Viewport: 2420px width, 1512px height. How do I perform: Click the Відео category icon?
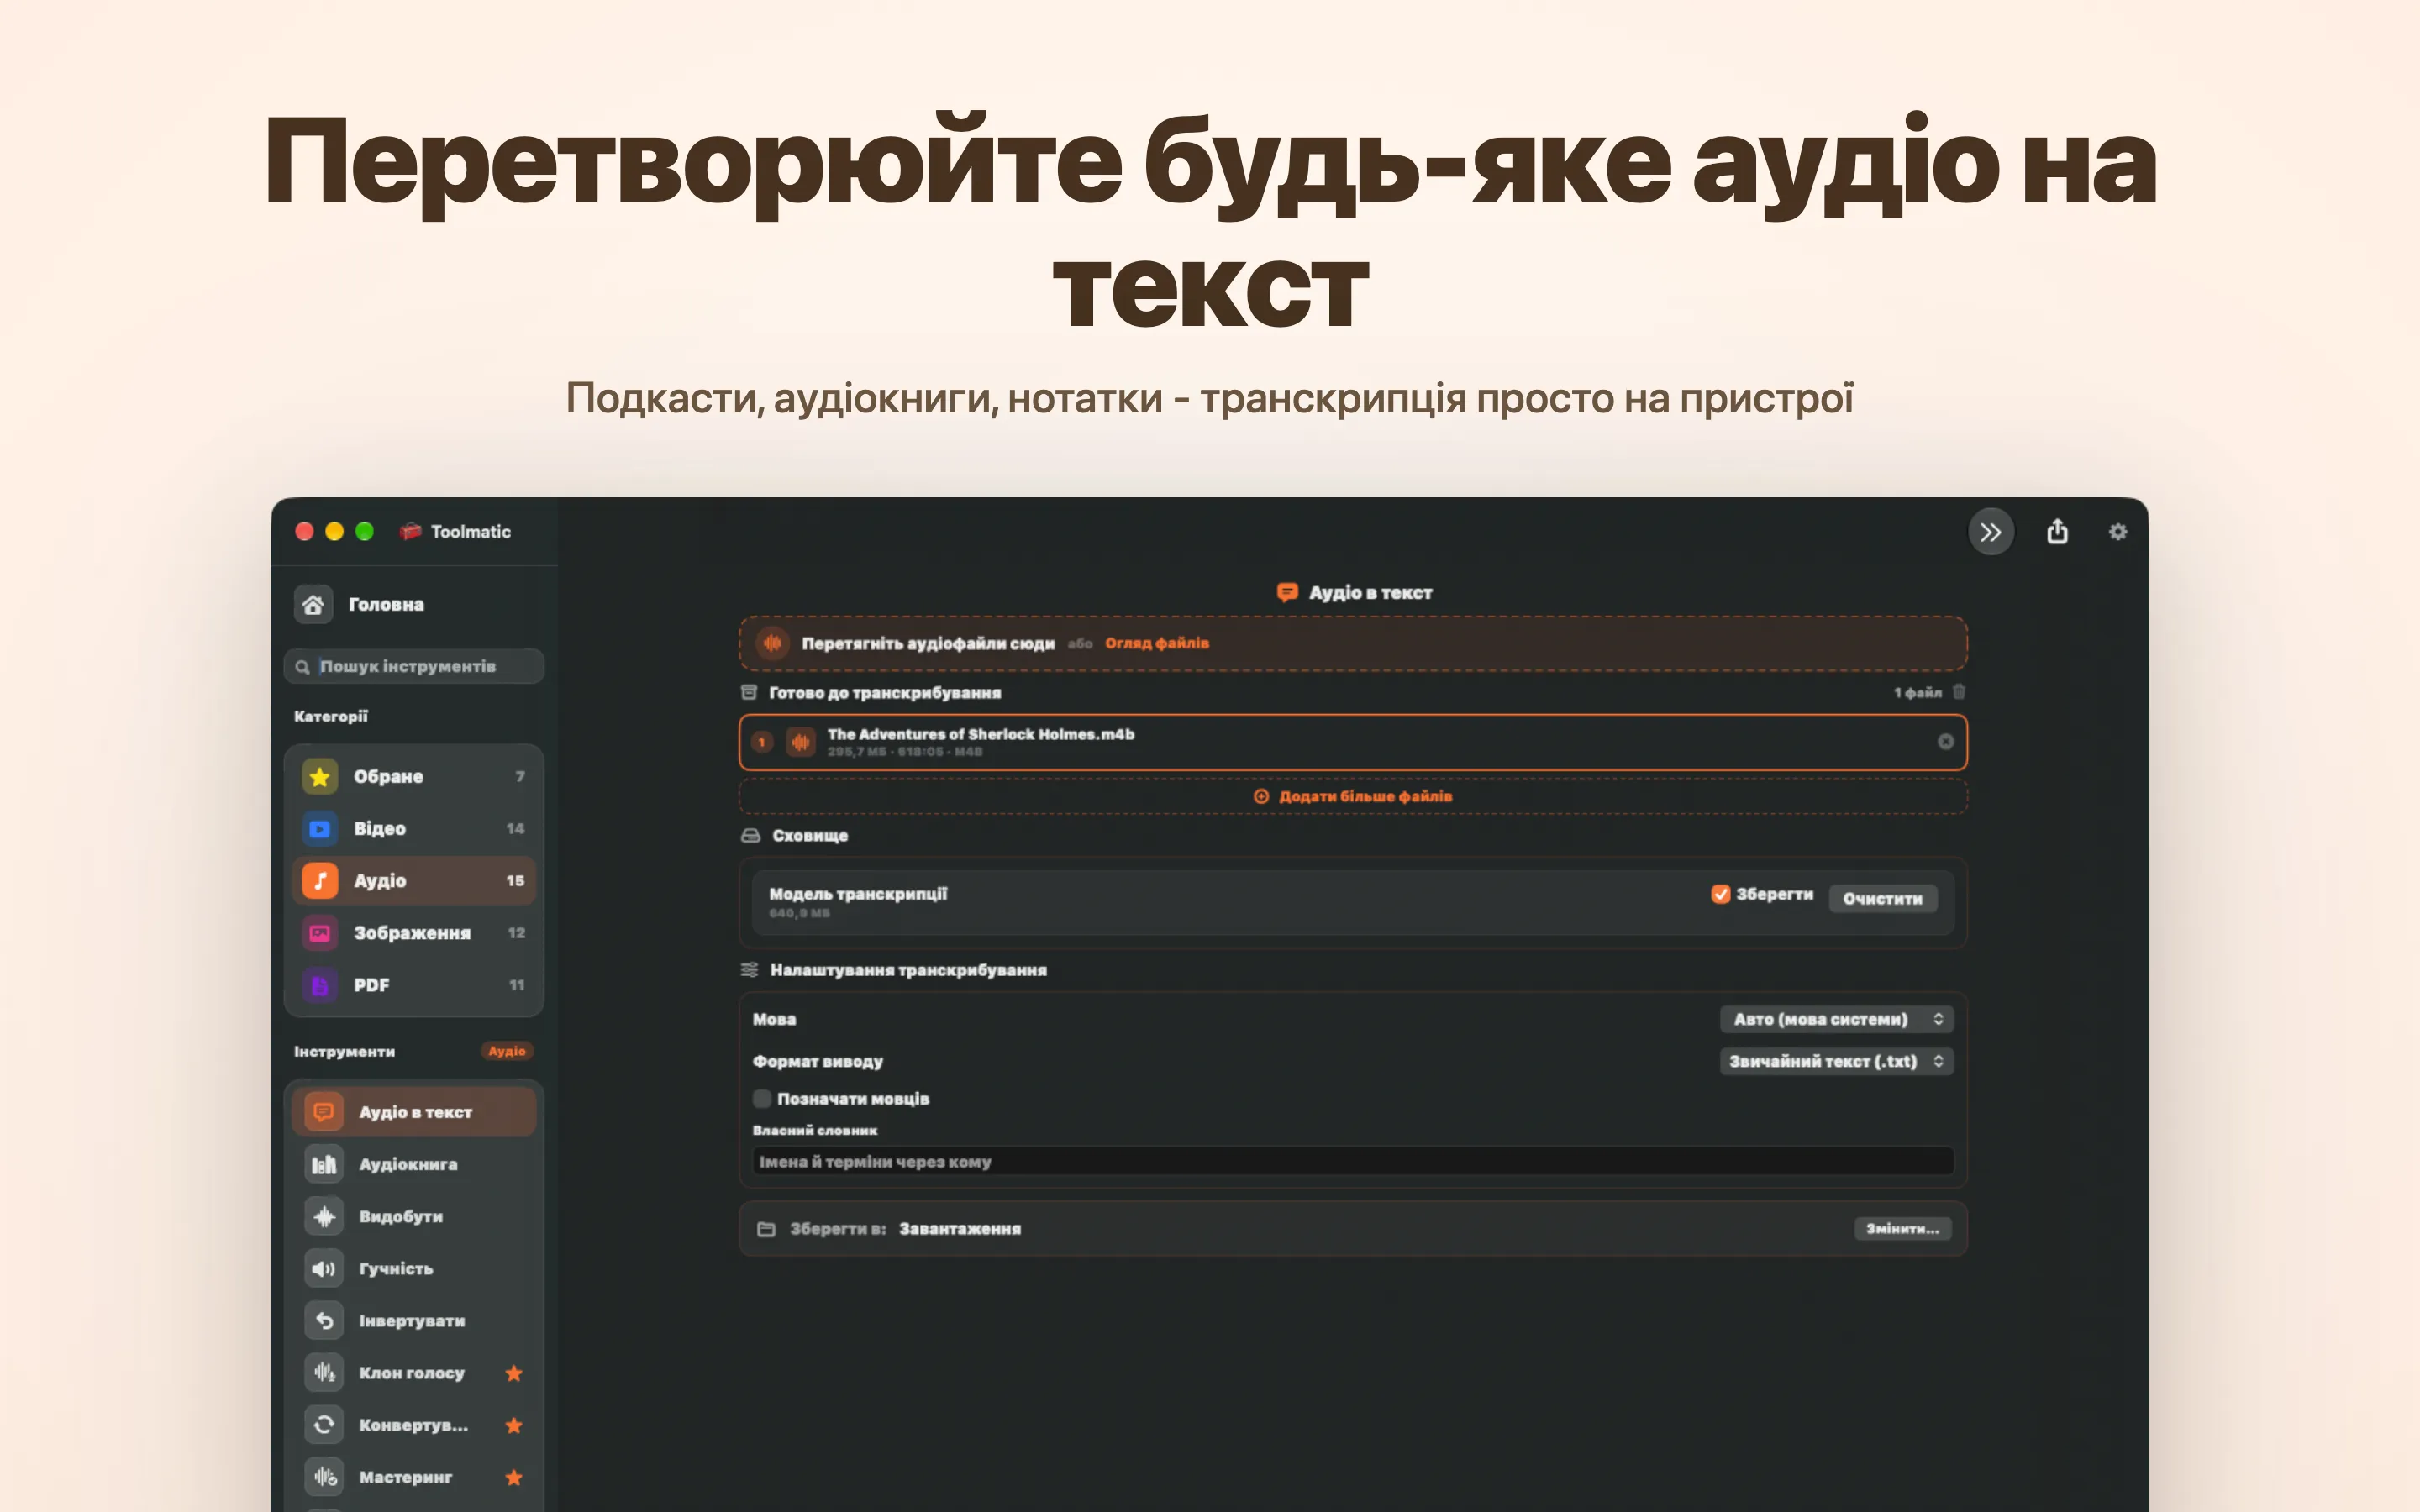(x=320, y=828)
